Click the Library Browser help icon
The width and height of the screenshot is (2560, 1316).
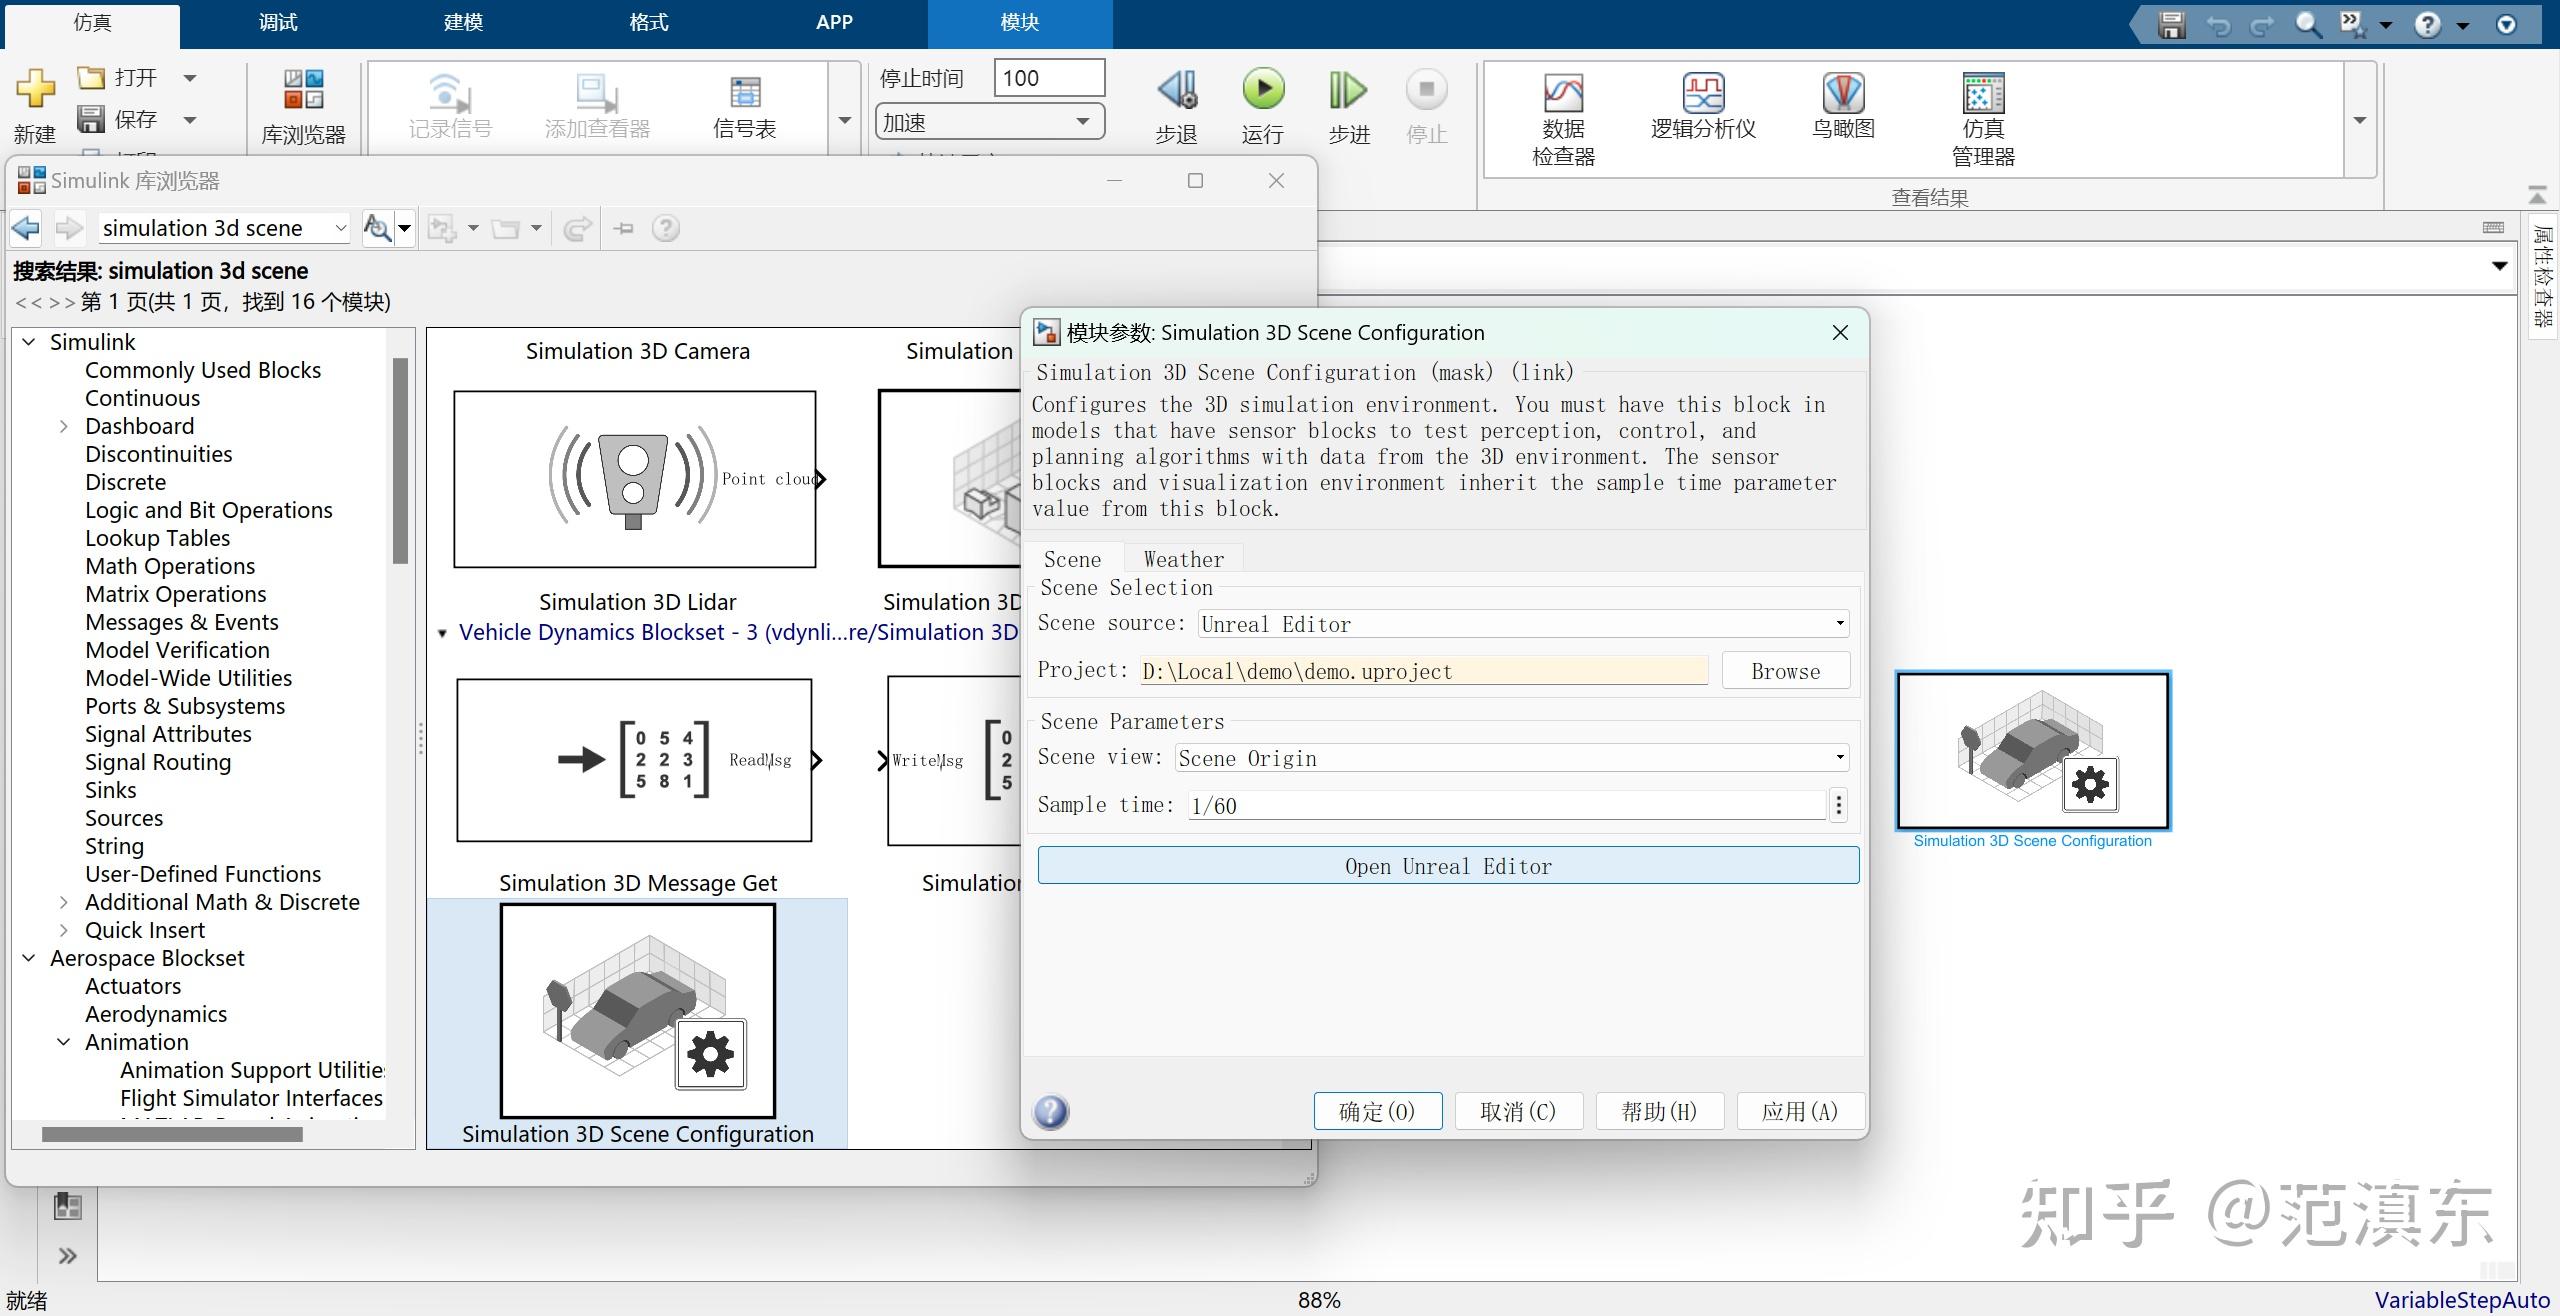pos(666,228)
